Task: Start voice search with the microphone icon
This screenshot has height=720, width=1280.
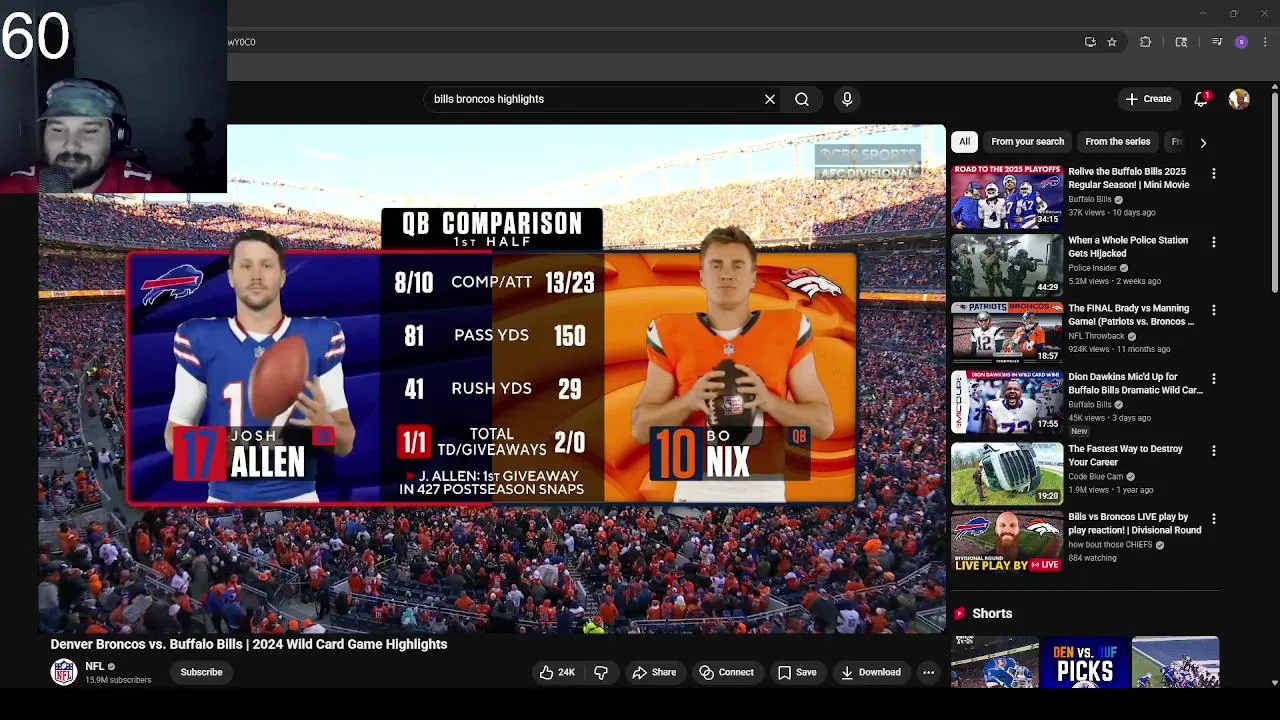Action: 847,99
